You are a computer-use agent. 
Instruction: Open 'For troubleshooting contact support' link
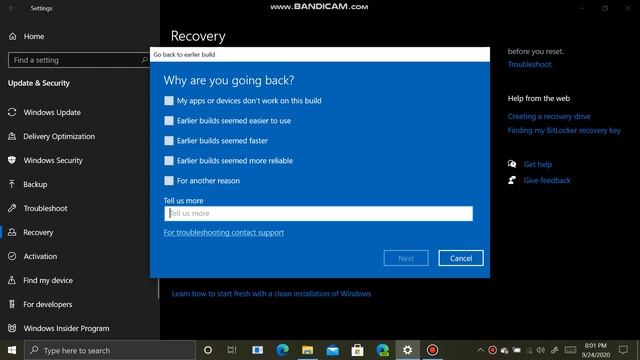tap(224, 233)
